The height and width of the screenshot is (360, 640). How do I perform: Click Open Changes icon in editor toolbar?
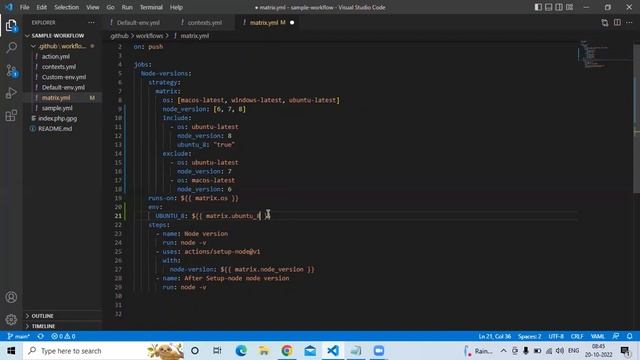coord(604,22)
